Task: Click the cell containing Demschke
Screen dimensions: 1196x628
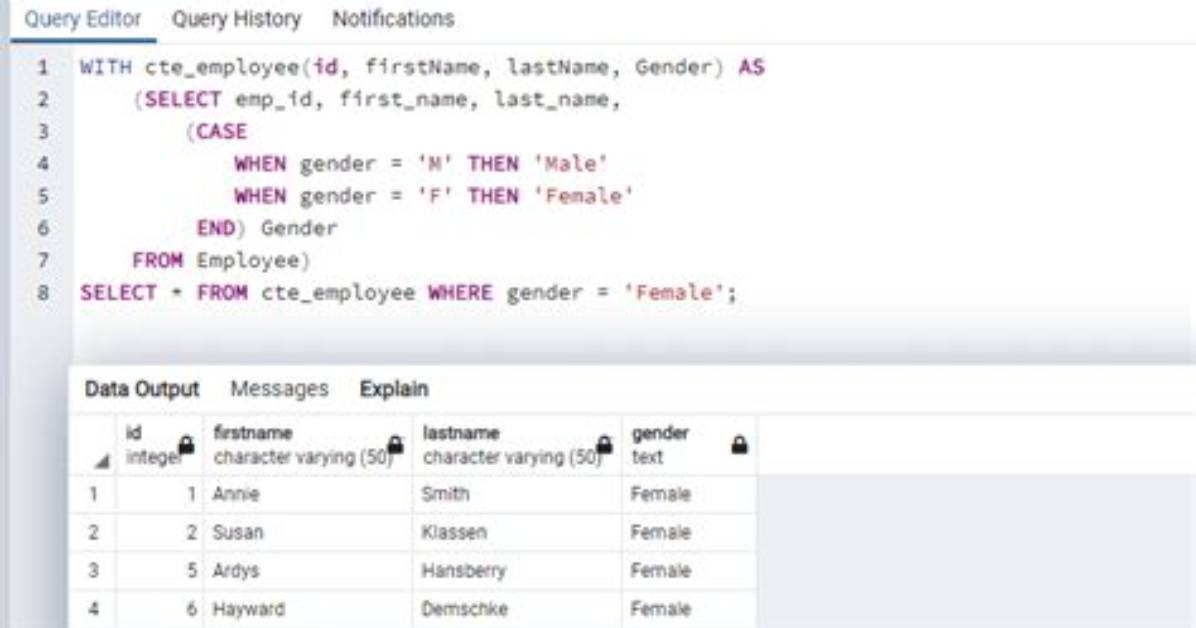Action: tap(517, 609)
